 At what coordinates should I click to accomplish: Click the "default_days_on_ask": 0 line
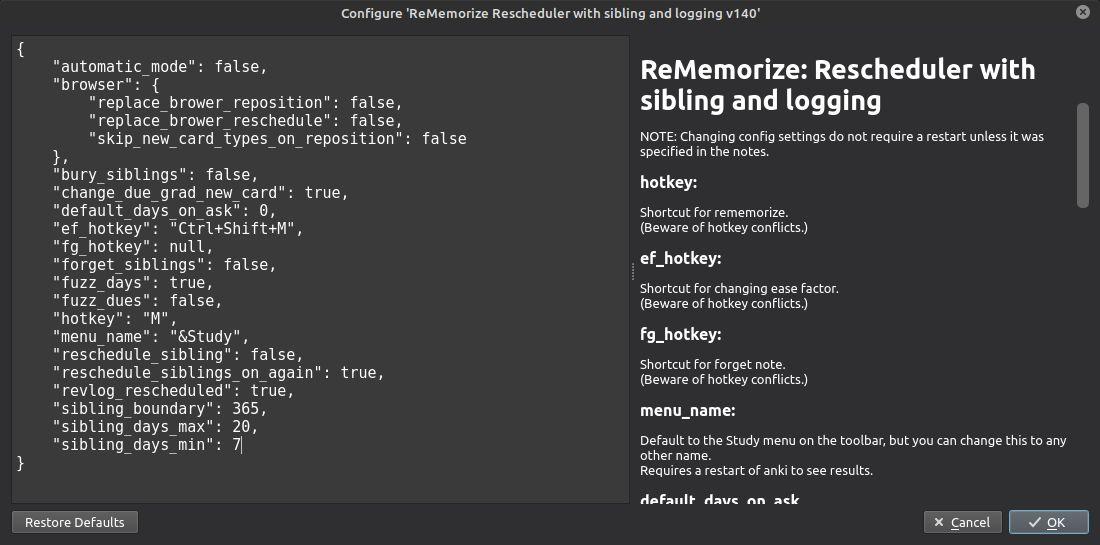pos(165,210)
